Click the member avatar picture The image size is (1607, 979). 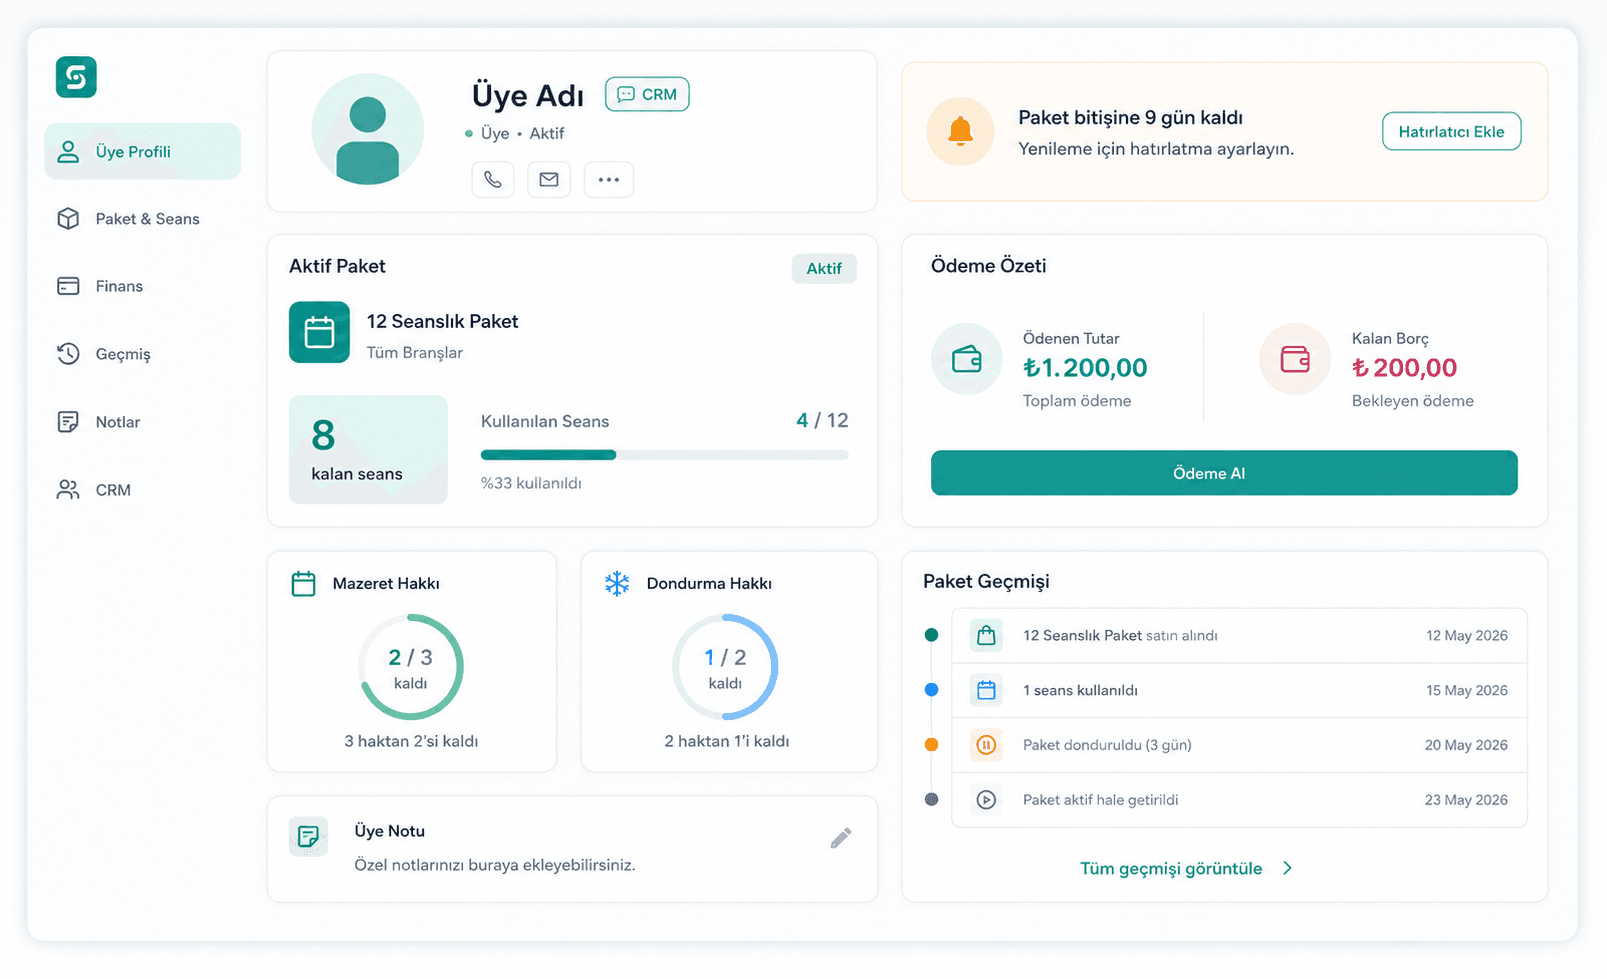(368, 130)
